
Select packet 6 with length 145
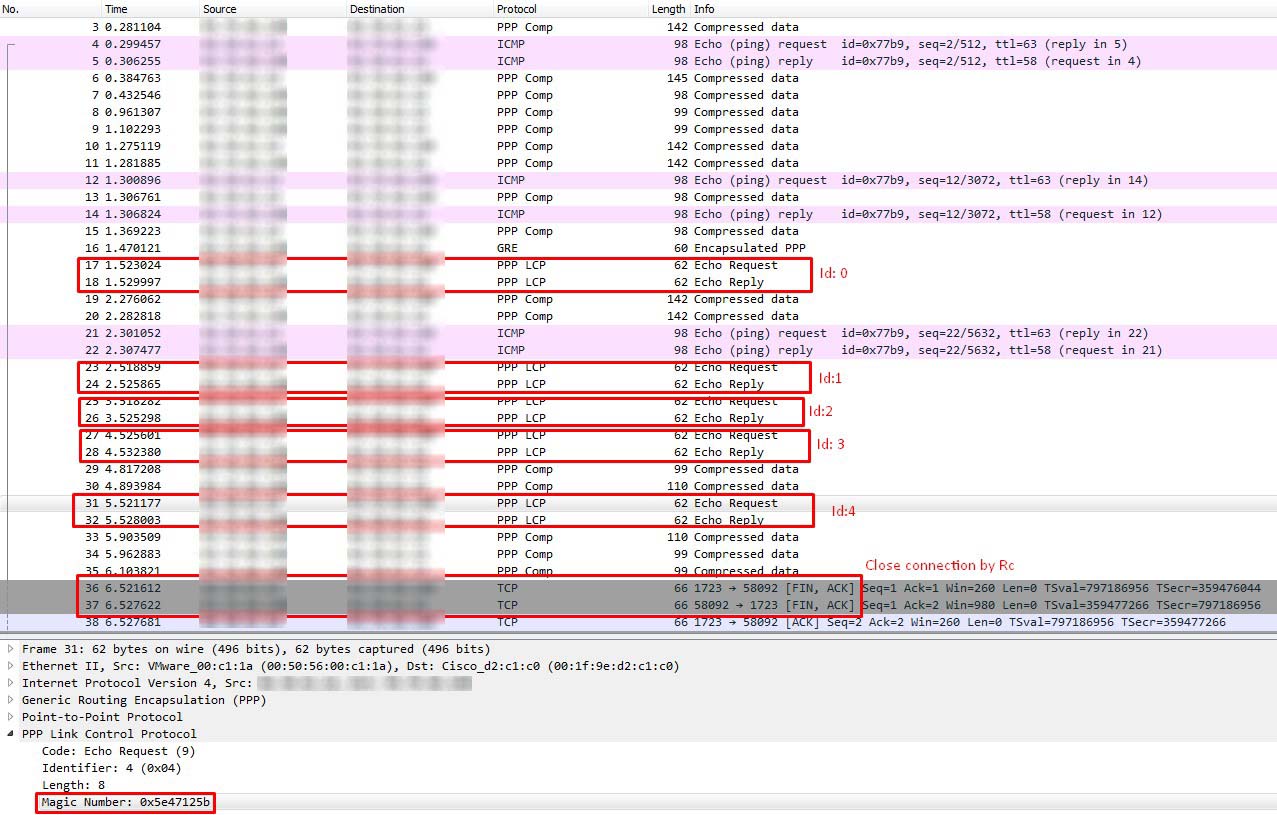[638, 78]
